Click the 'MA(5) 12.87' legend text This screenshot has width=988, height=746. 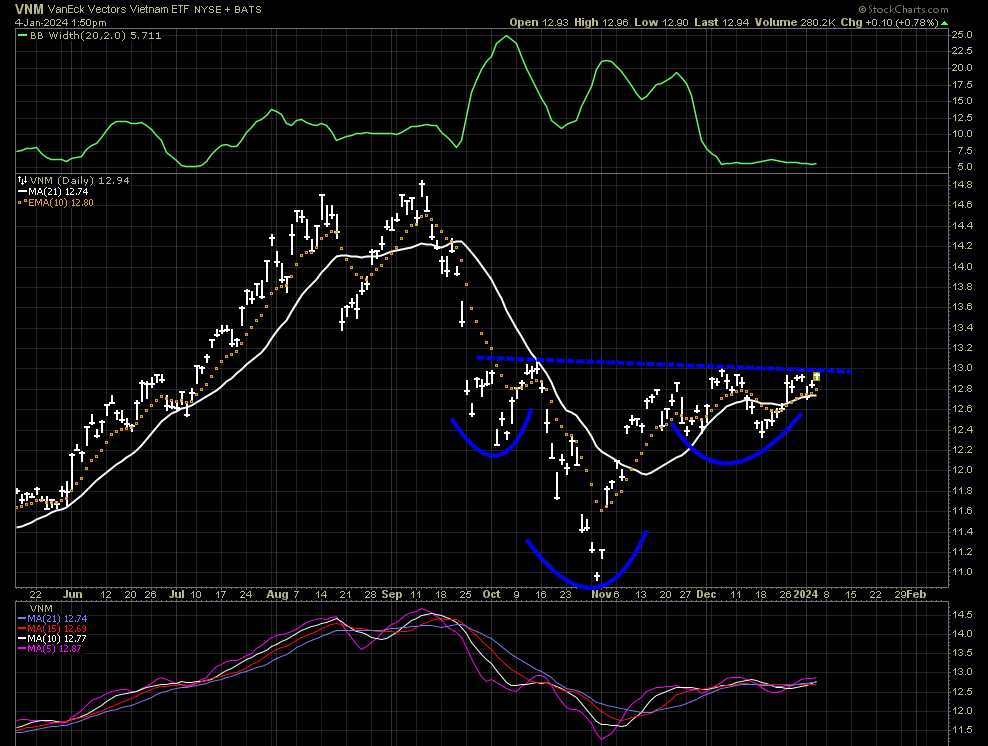click(x=55, y=649)
